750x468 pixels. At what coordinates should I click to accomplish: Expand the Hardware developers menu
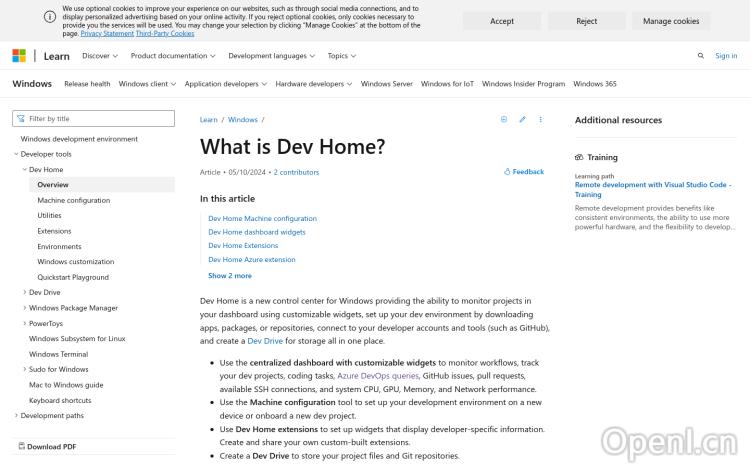coord(313,84)
